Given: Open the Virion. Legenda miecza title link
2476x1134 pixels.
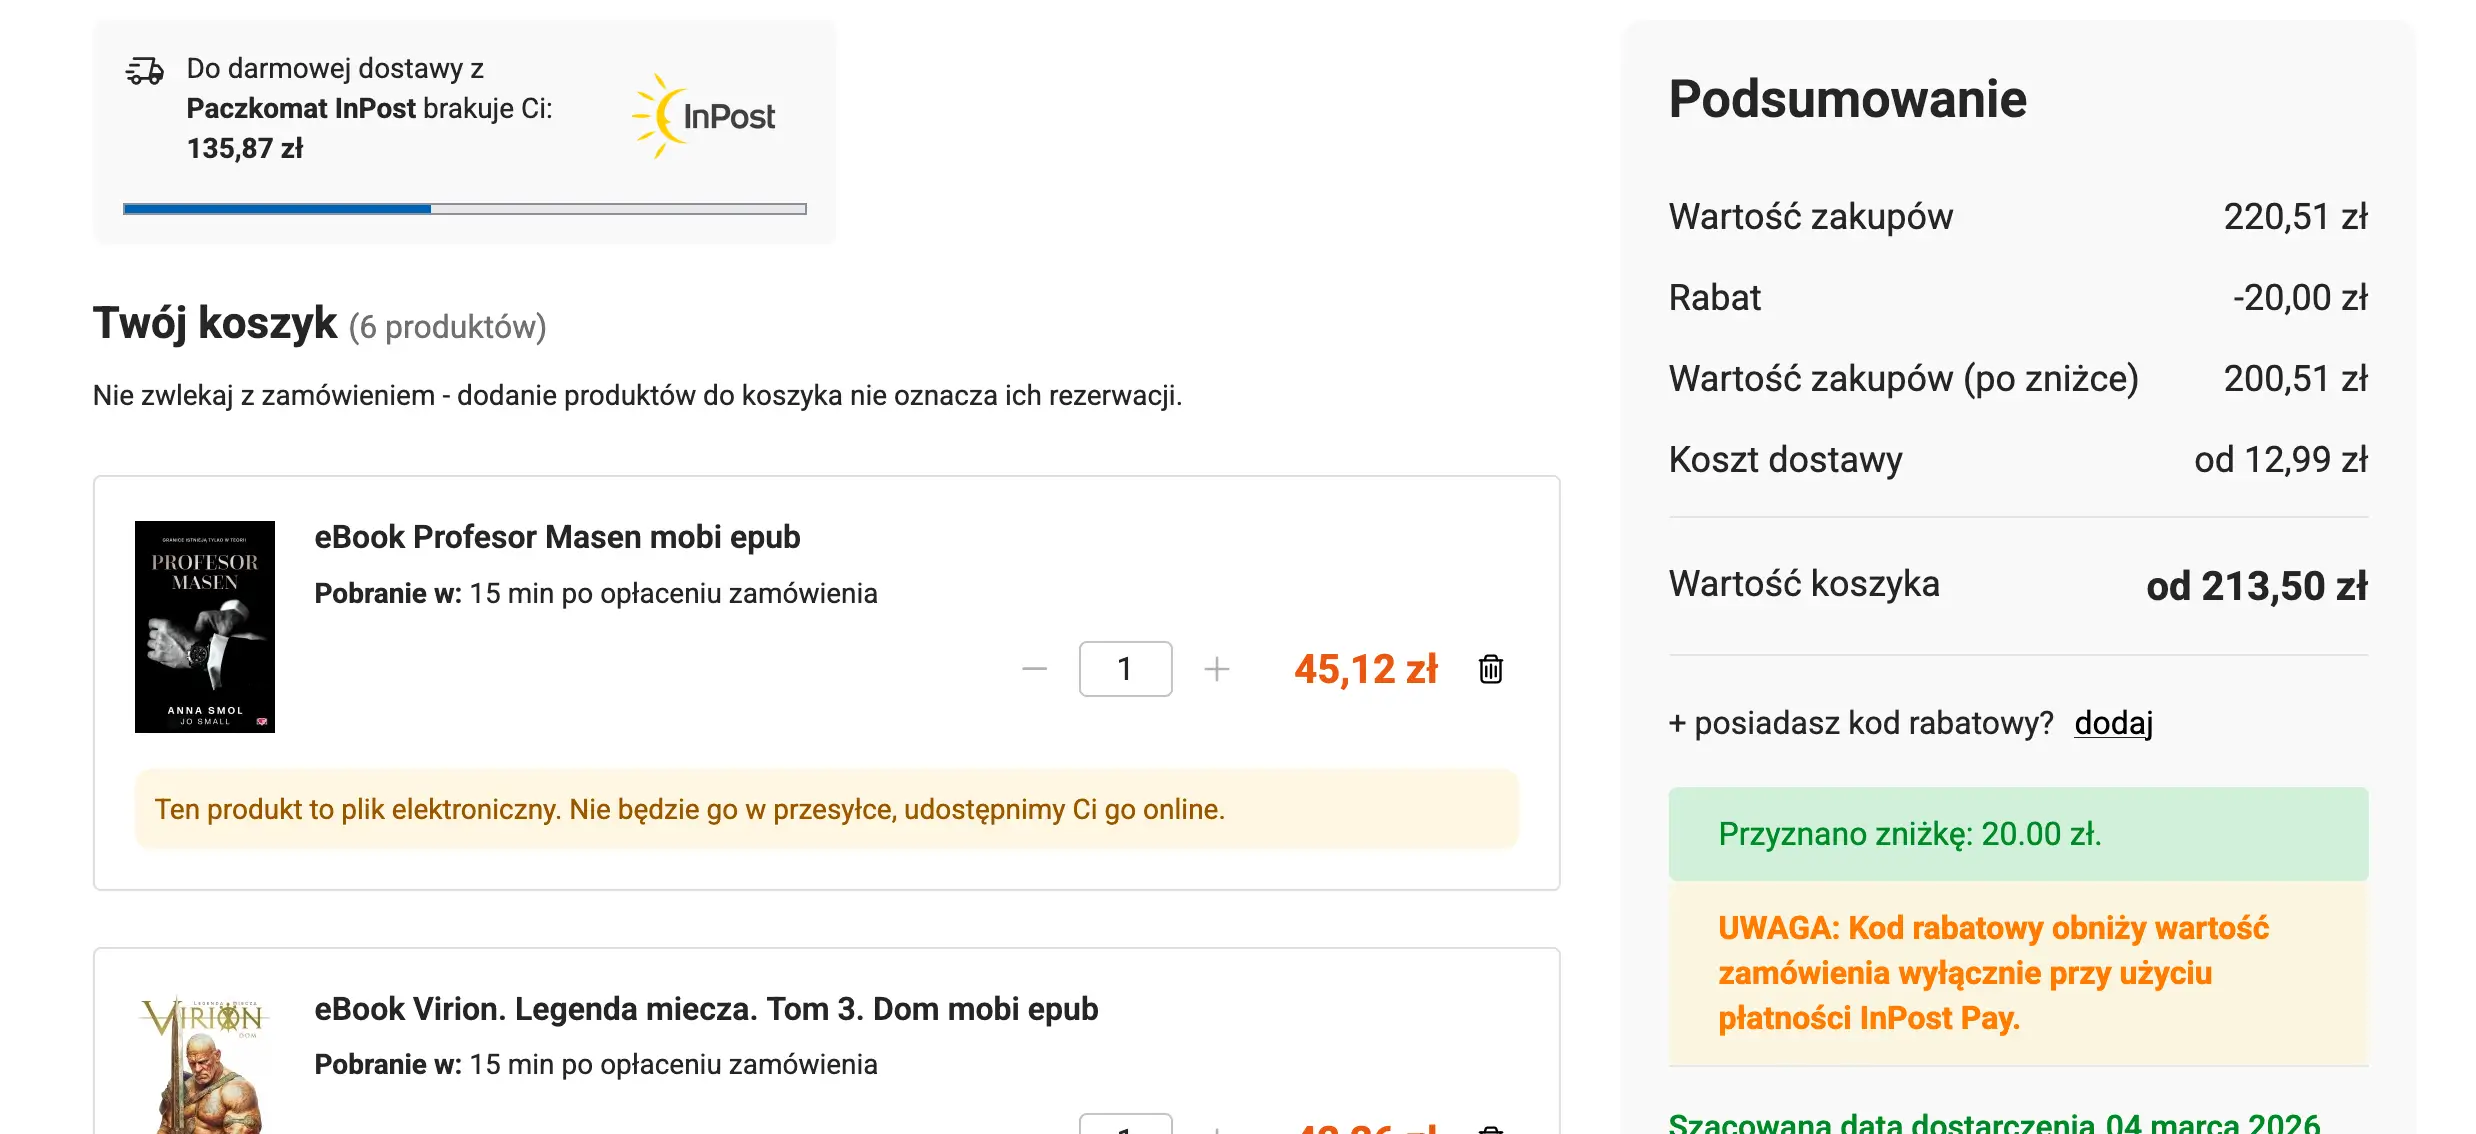Looking at the screenshot, I should (x=707, y=1009).
